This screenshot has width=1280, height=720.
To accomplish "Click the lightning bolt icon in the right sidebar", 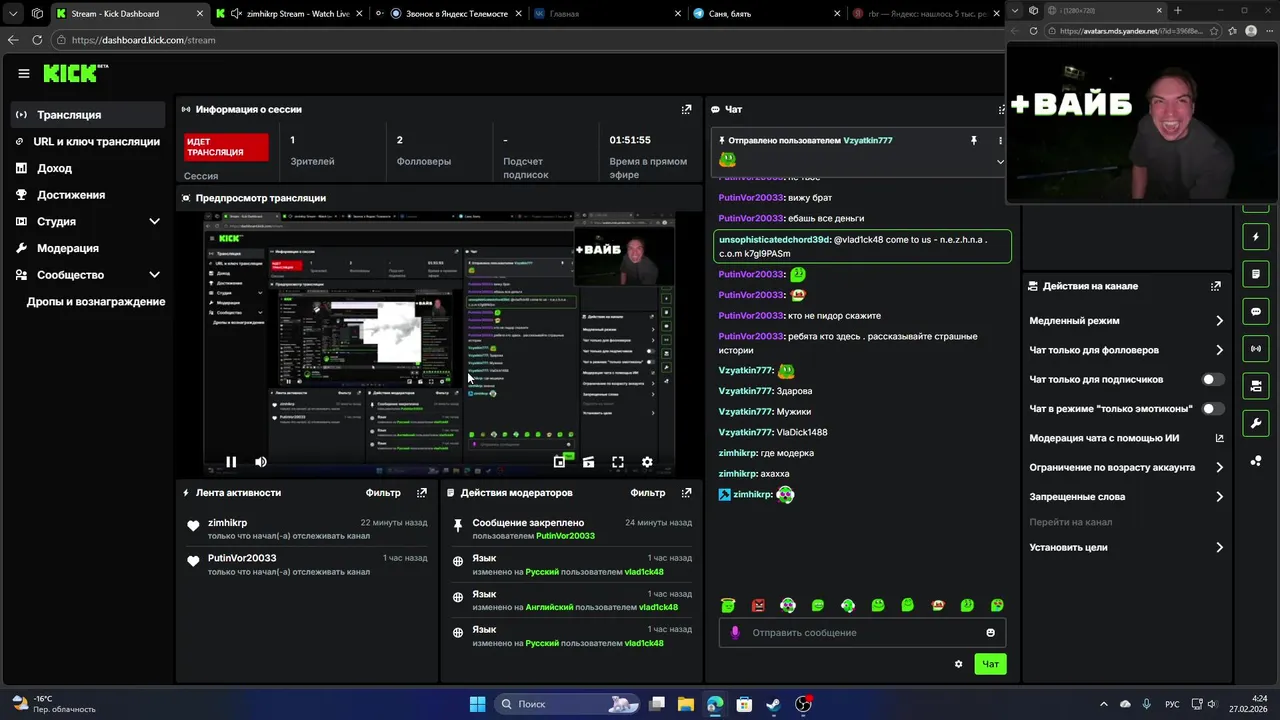I will (x=1256, y=237).
